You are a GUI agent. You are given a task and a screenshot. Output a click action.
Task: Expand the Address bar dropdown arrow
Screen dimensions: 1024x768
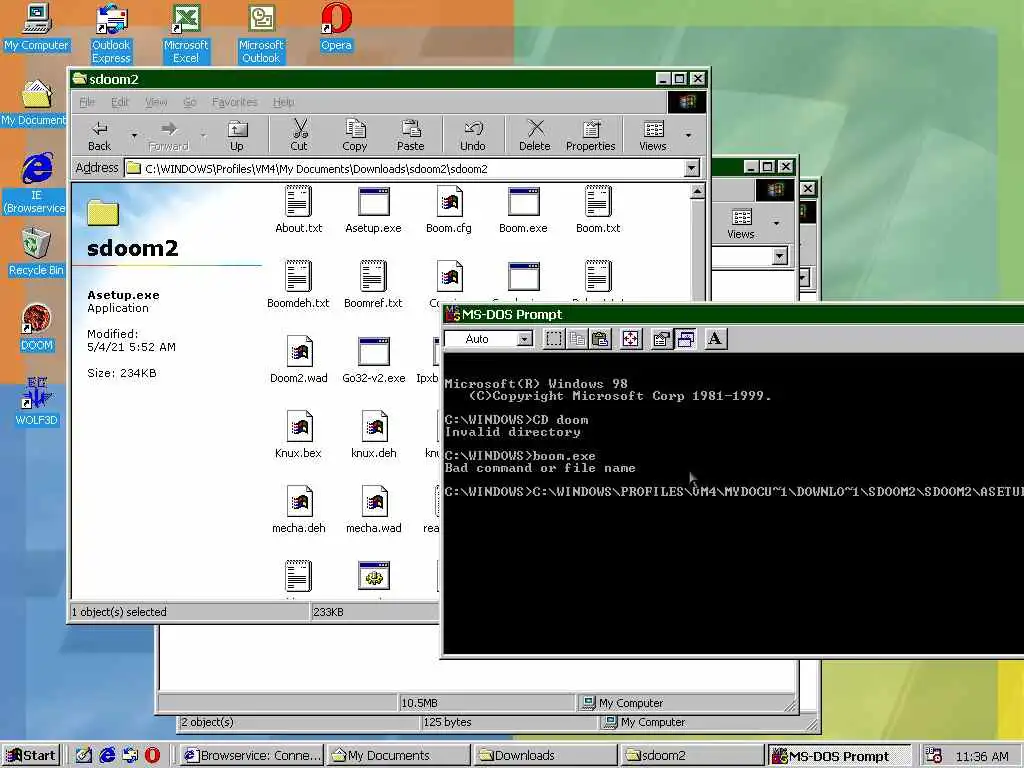692,168
